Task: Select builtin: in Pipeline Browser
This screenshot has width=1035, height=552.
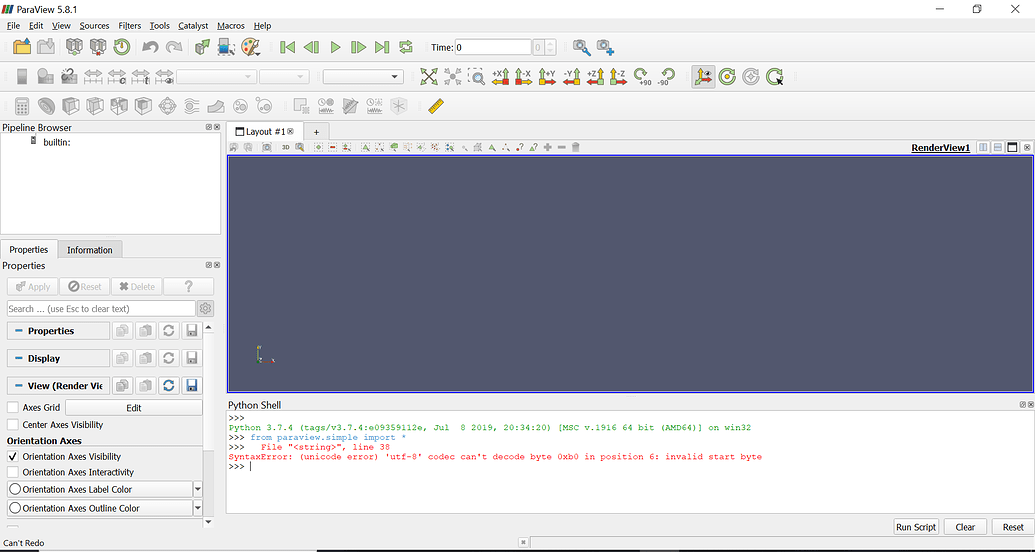Action: [x=57, y=142]
